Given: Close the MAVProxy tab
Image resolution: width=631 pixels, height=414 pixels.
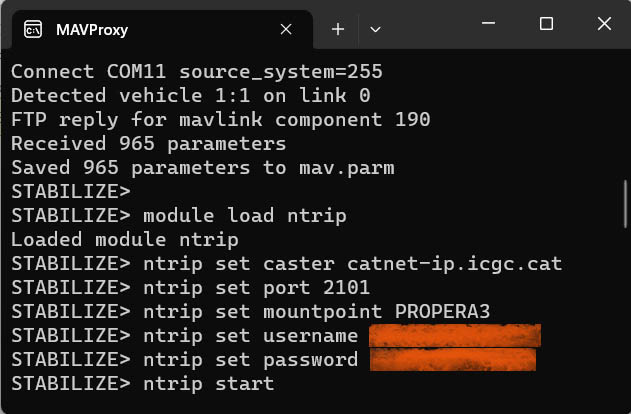Looking at the screenshot, I should click(x=287, y=29).
